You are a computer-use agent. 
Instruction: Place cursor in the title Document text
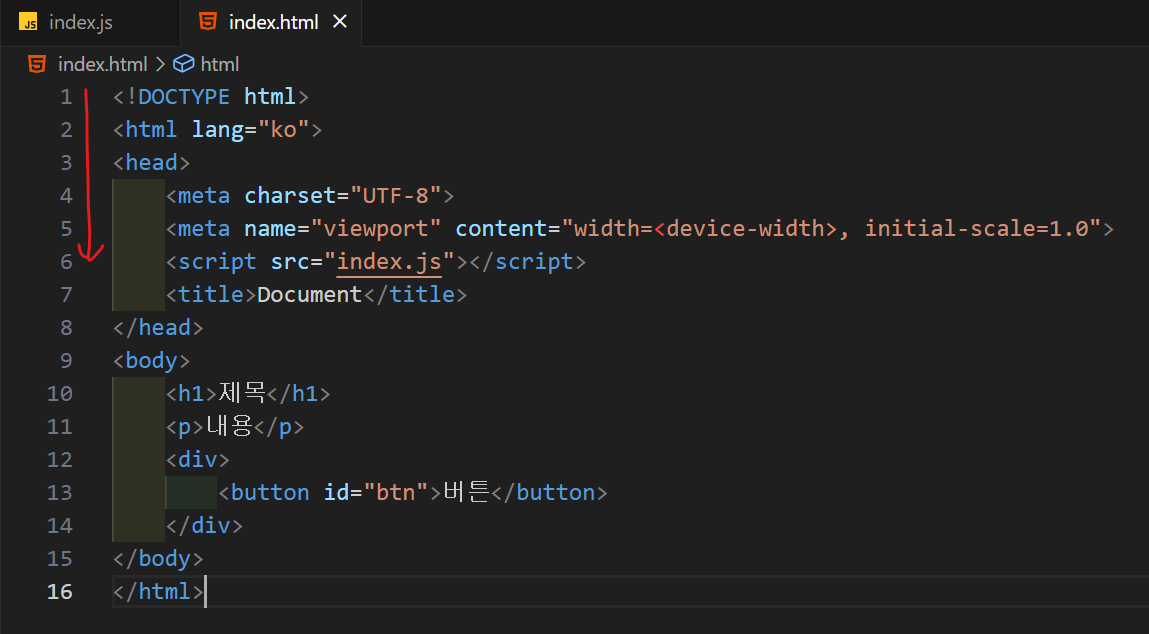[x=309, y=295]
